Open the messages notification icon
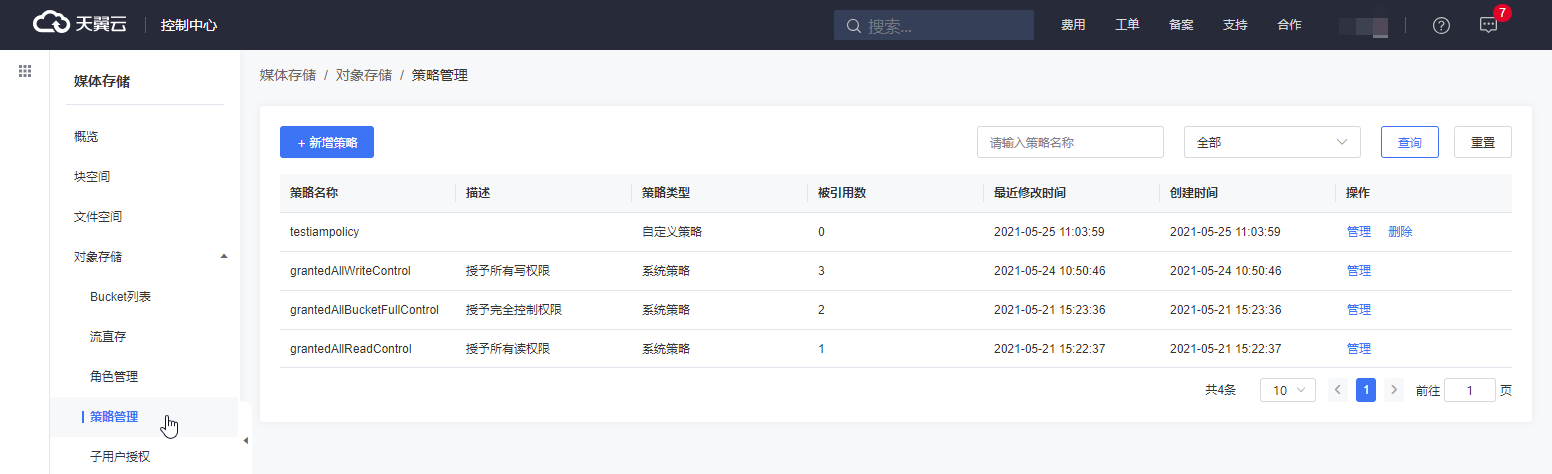Image resolution: width=1552 pixels, height=474 pixels. coord(1488,26)
